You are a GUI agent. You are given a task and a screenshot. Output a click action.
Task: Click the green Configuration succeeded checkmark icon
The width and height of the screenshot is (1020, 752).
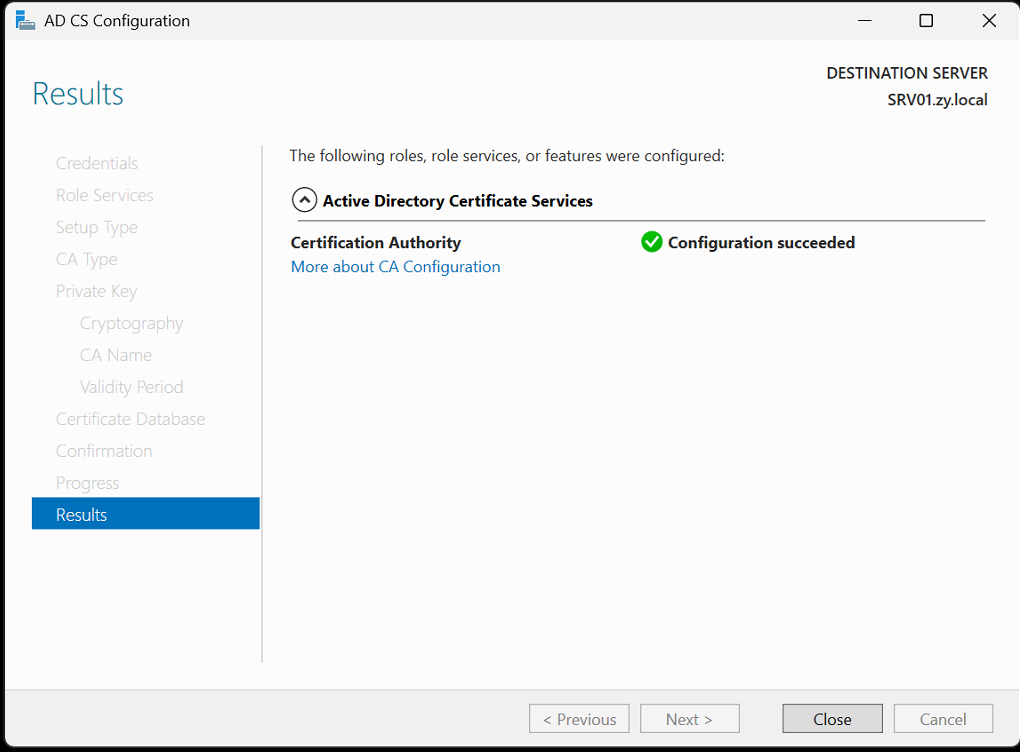coord(651,242)
